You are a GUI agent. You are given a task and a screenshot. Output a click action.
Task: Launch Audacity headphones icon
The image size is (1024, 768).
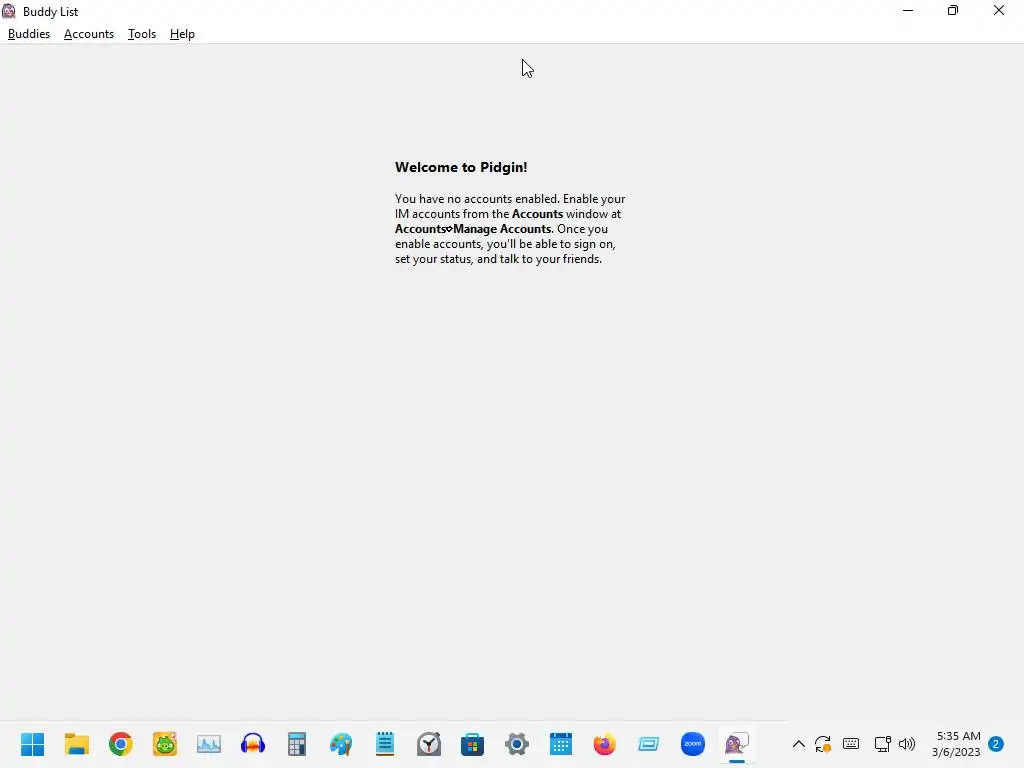point(253,744)
